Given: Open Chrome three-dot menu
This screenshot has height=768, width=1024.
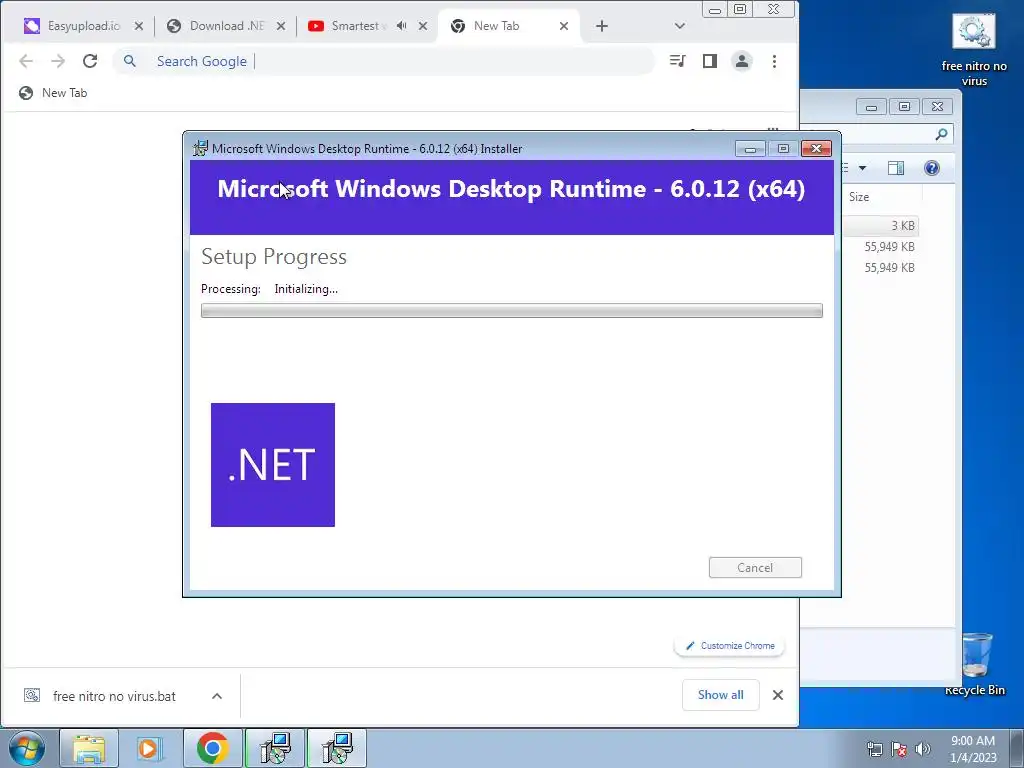Looking at the screenshot, I should coord(775,61).
